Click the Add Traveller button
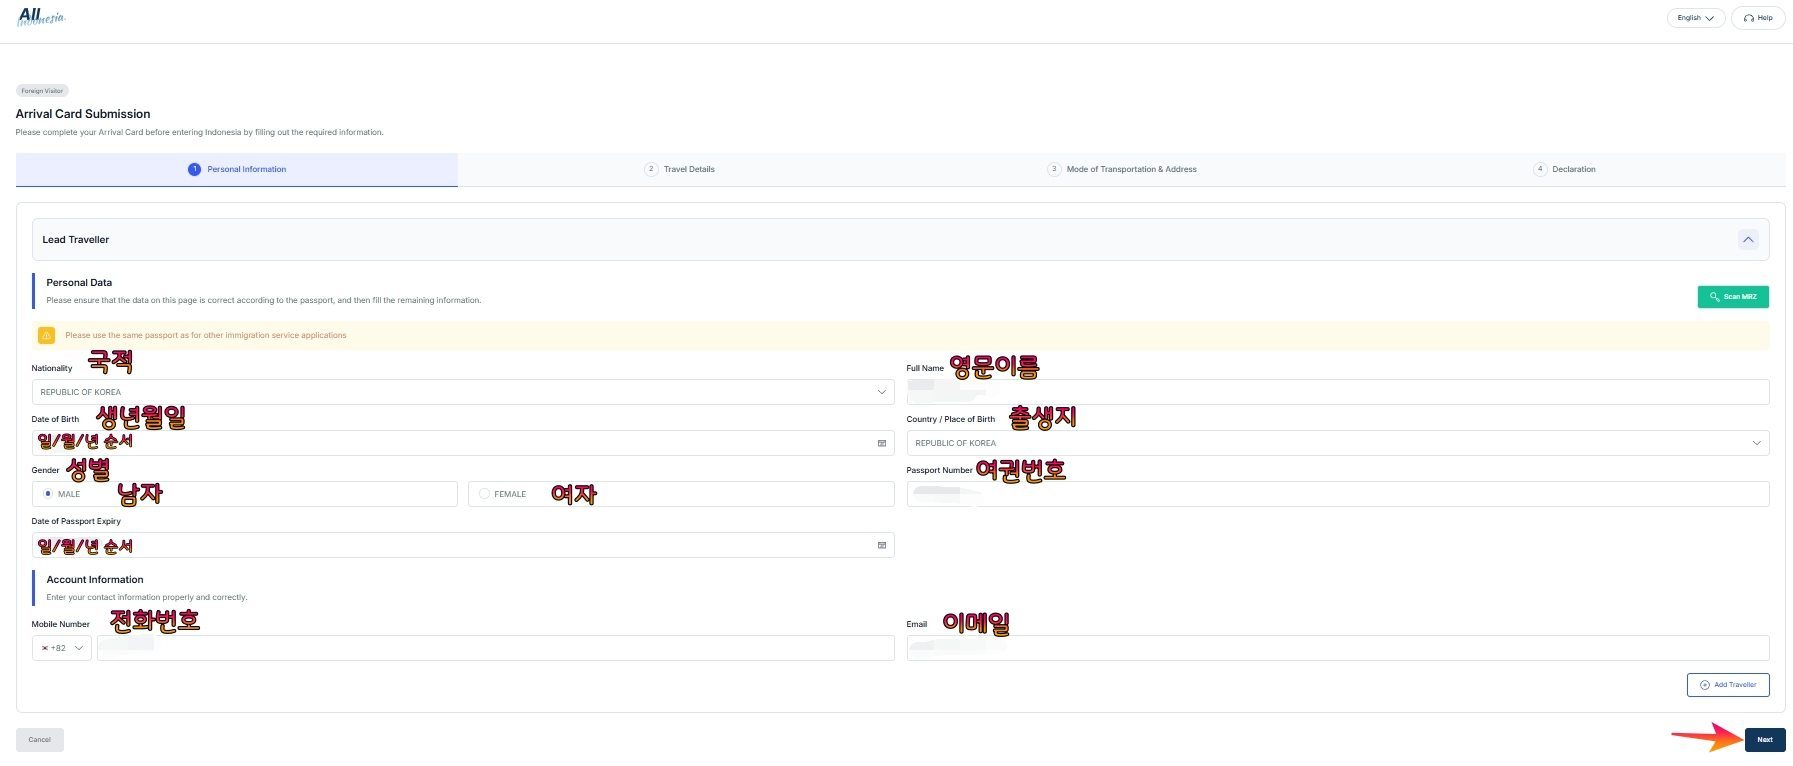 click(1728, 685)
